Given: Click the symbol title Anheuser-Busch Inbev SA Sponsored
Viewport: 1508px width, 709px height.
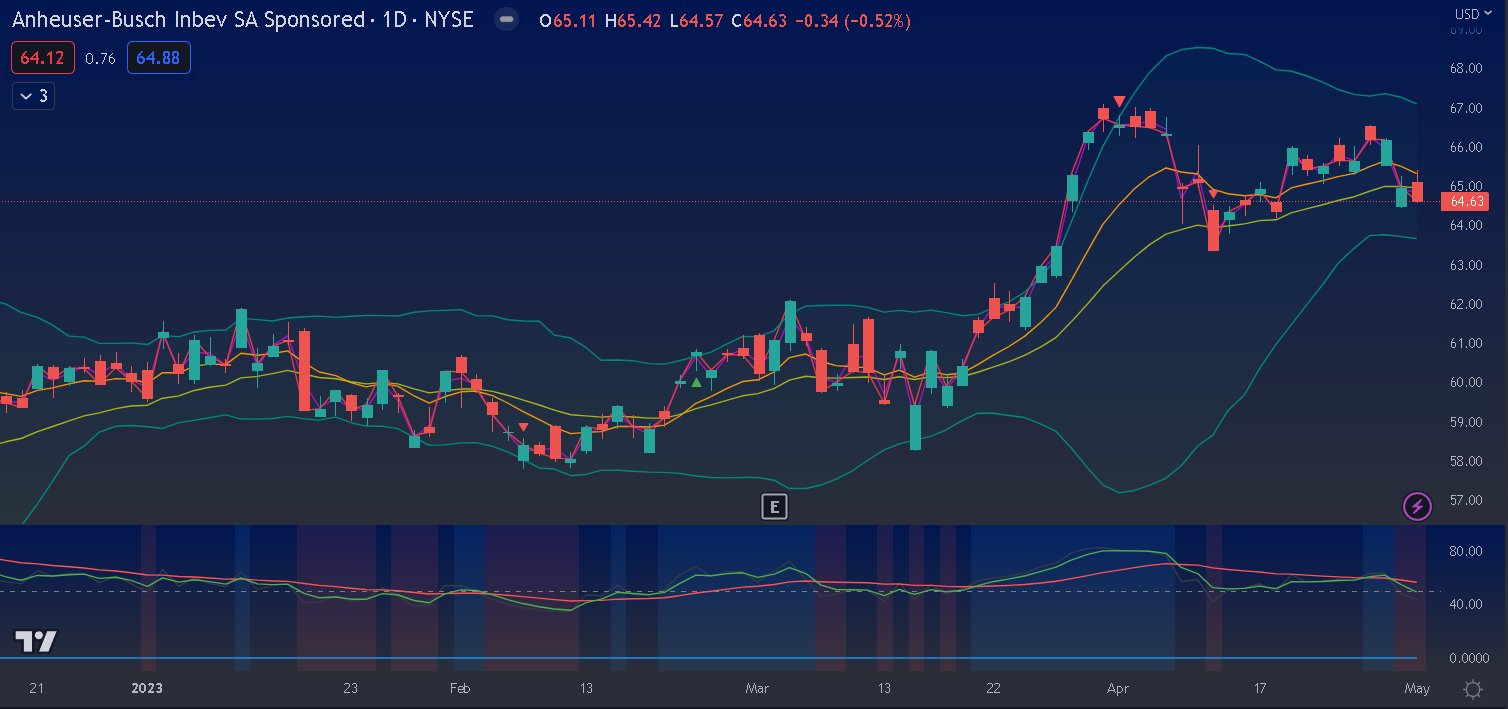Looking at the screenshot, I should tap(186, 20).
